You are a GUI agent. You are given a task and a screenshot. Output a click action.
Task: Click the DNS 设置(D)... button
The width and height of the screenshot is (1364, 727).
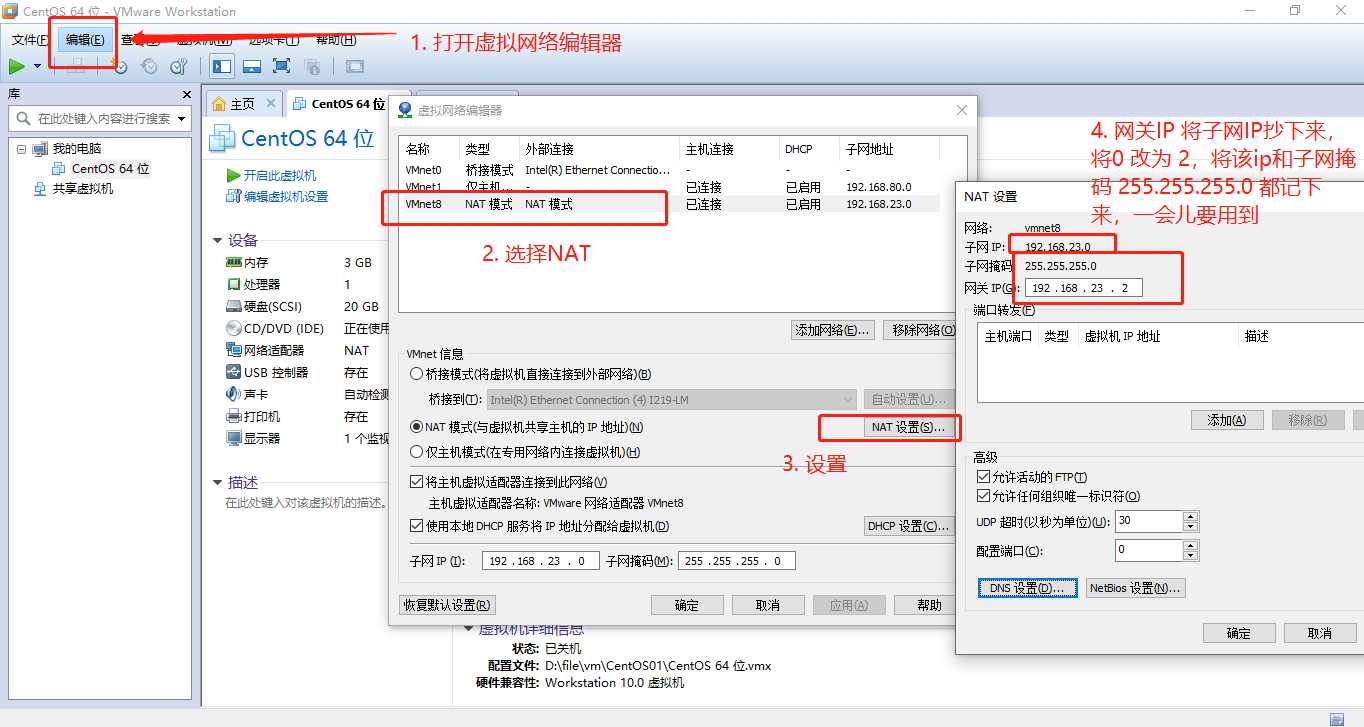click(1027, 588)
